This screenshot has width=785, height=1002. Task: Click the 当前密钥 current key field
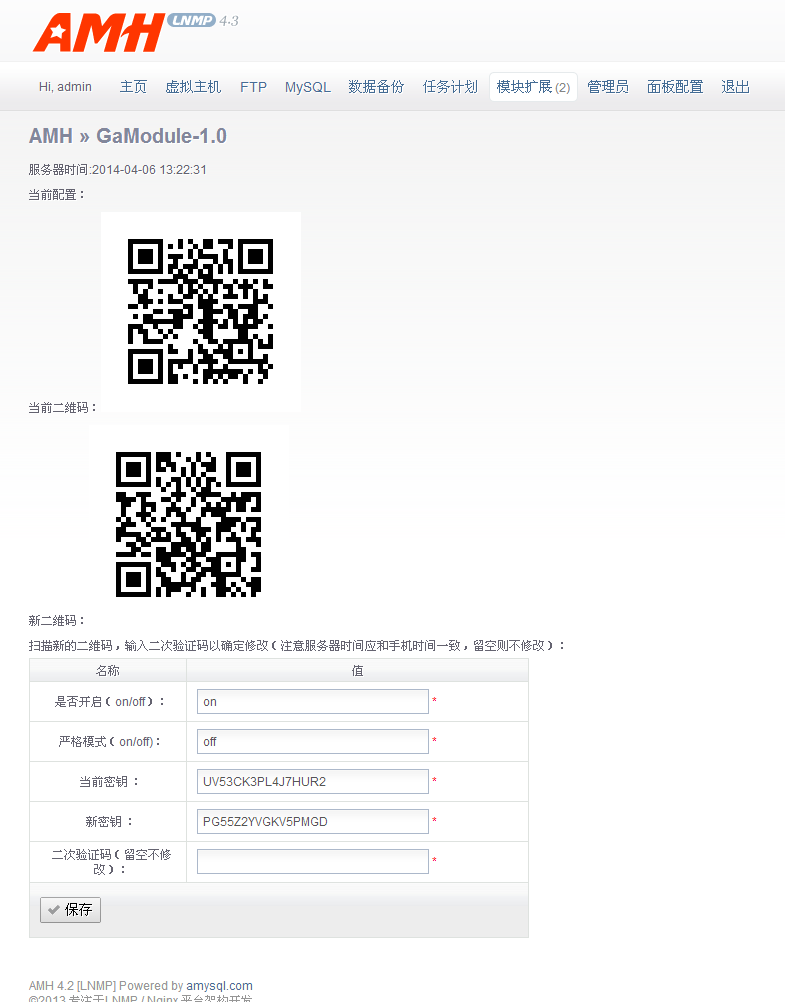click(312, 781)
